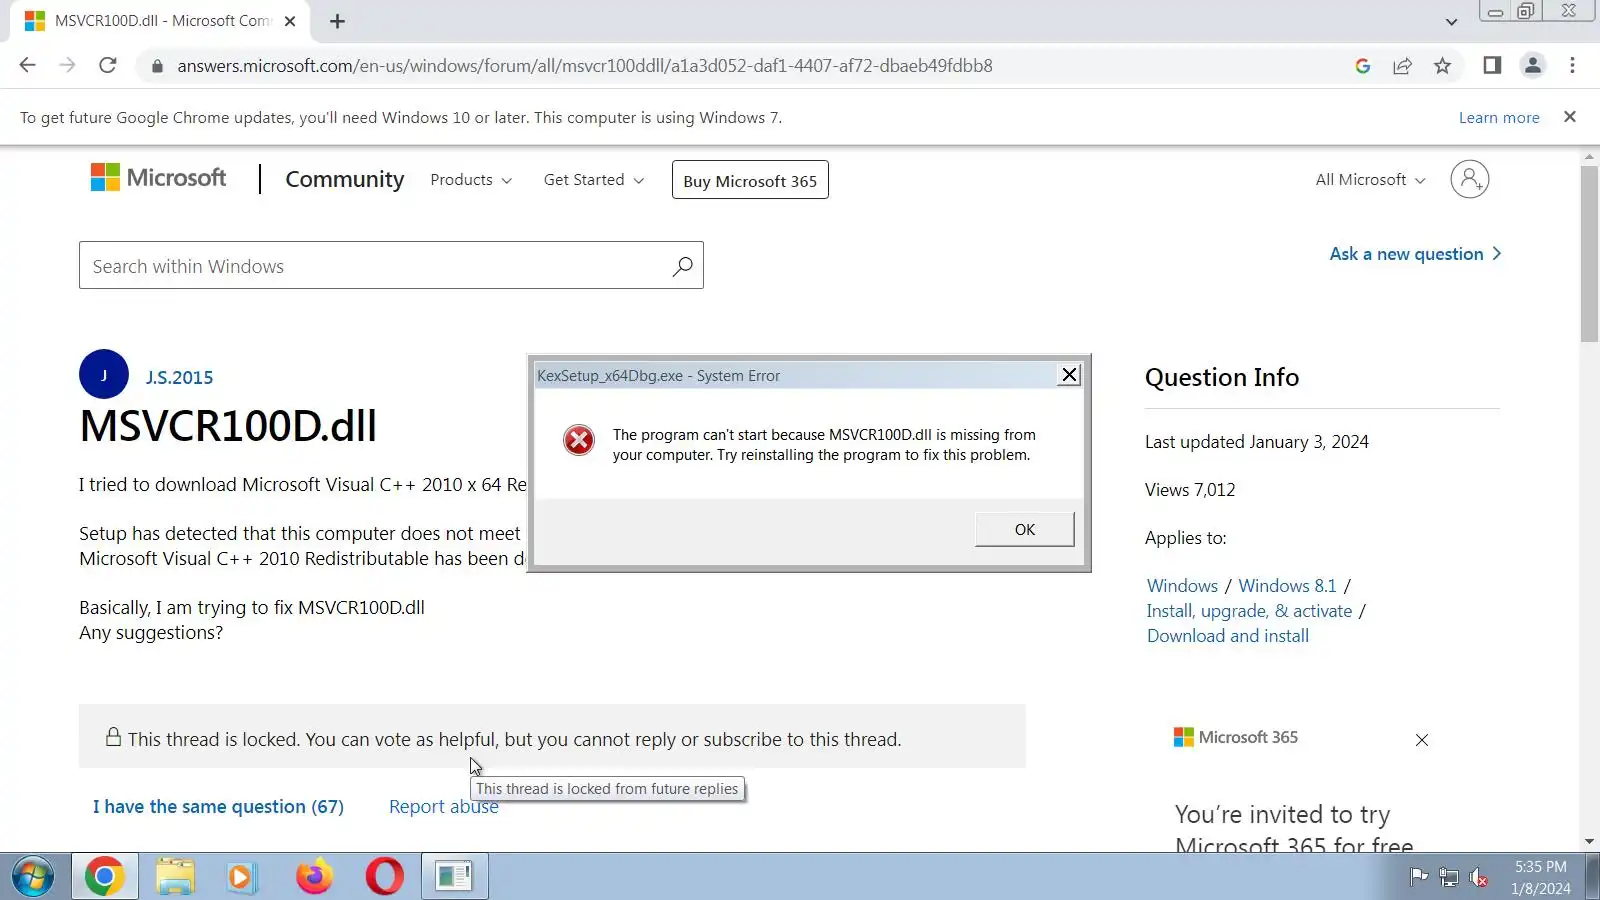Open the Ask a new question link
Screen dimensions: 1600x900
[x=1415, y=254]
